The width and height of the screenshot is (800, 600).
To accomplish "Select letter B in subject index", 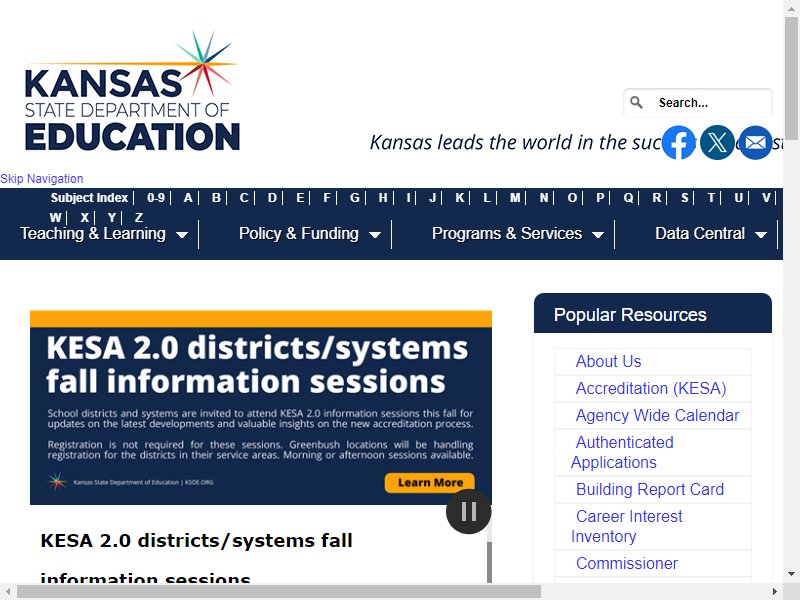I will click(x=216, y=197).
